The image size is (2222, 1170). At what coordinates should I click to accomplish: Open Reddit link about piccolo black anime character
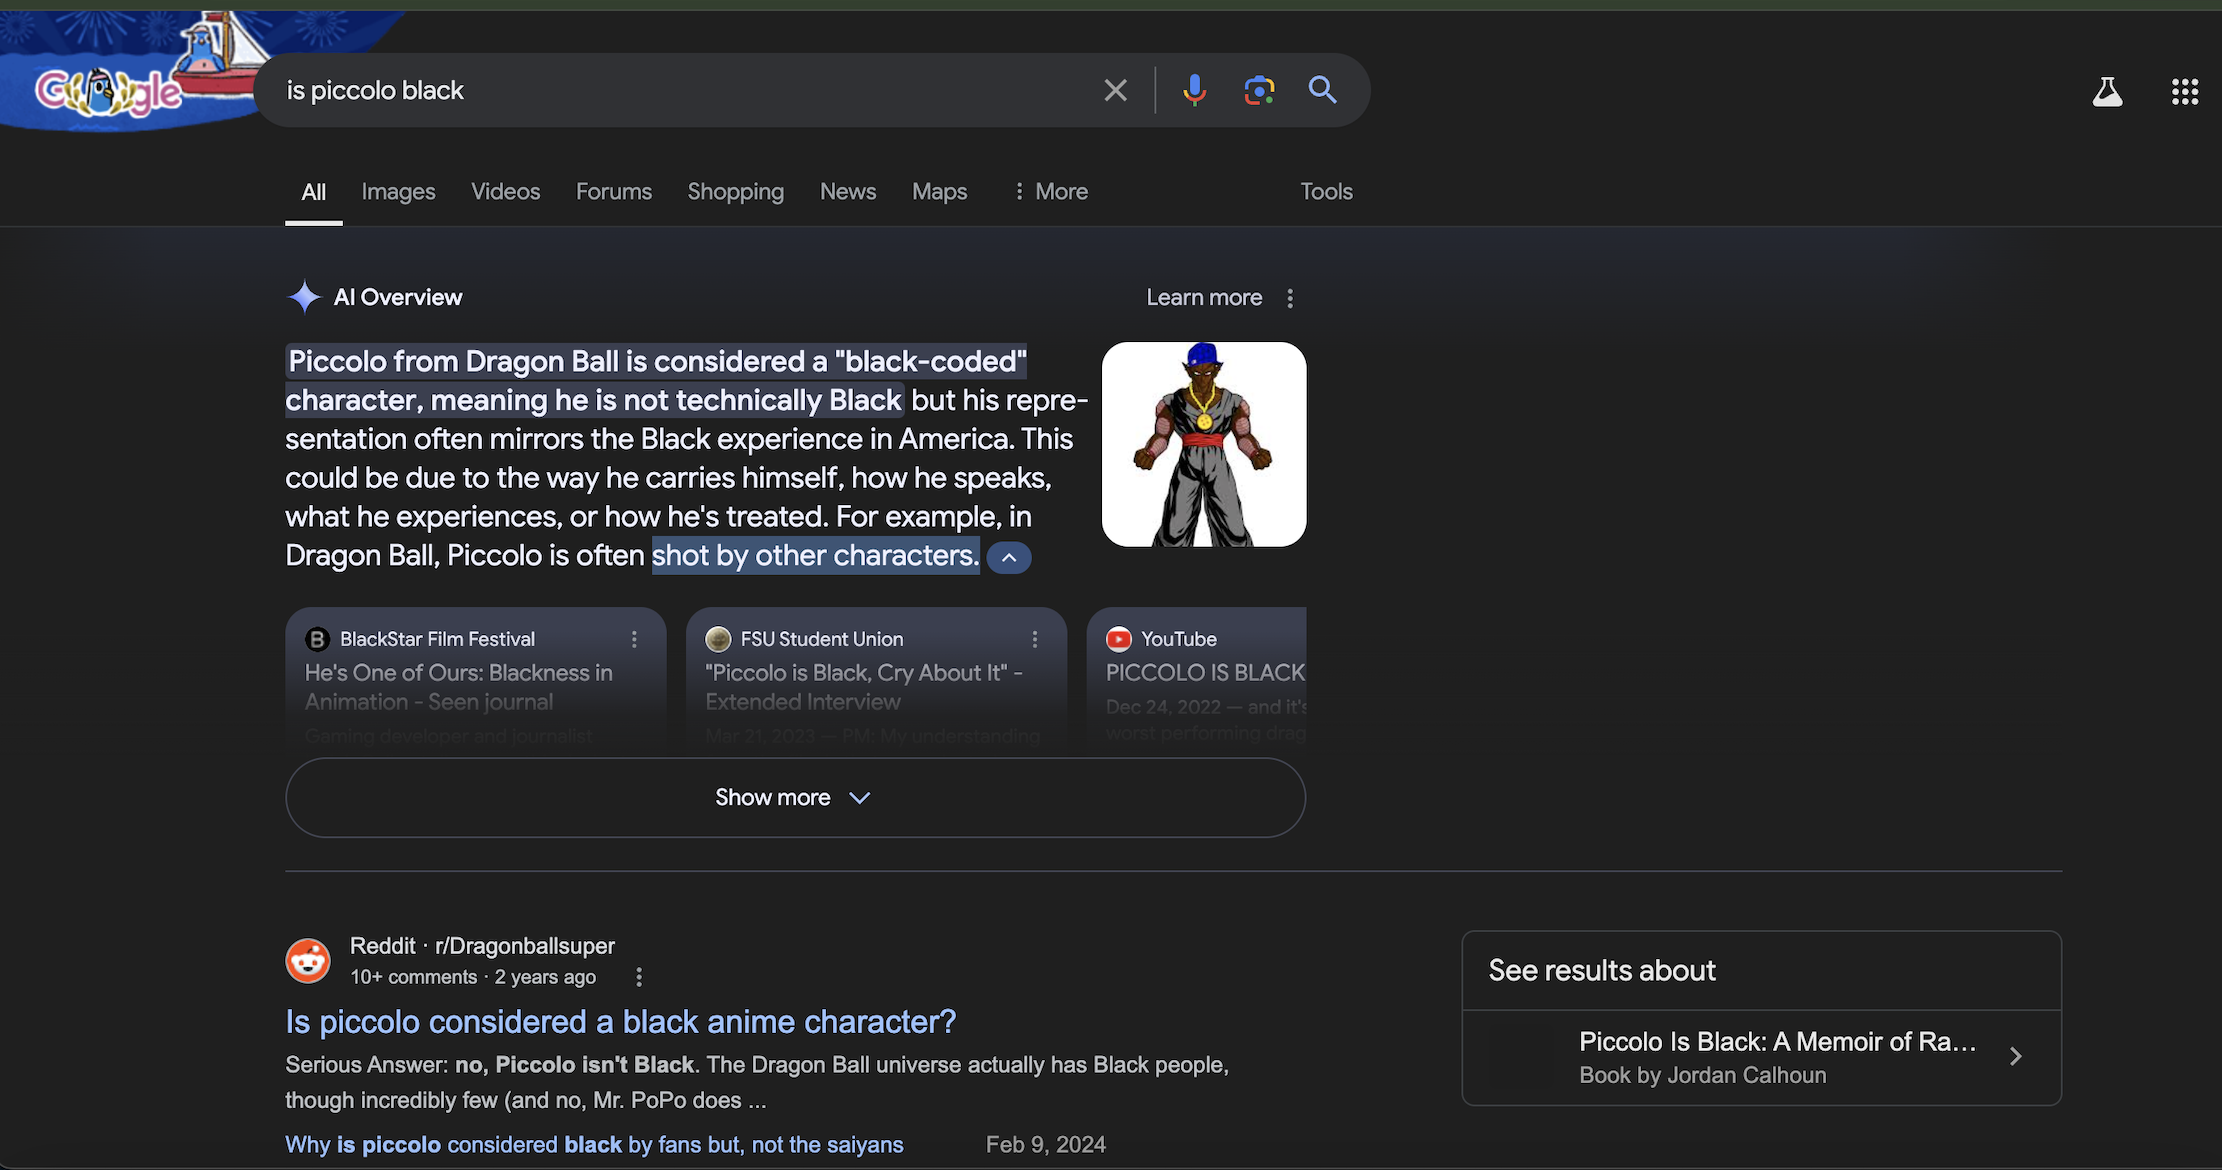(620, 1021)
